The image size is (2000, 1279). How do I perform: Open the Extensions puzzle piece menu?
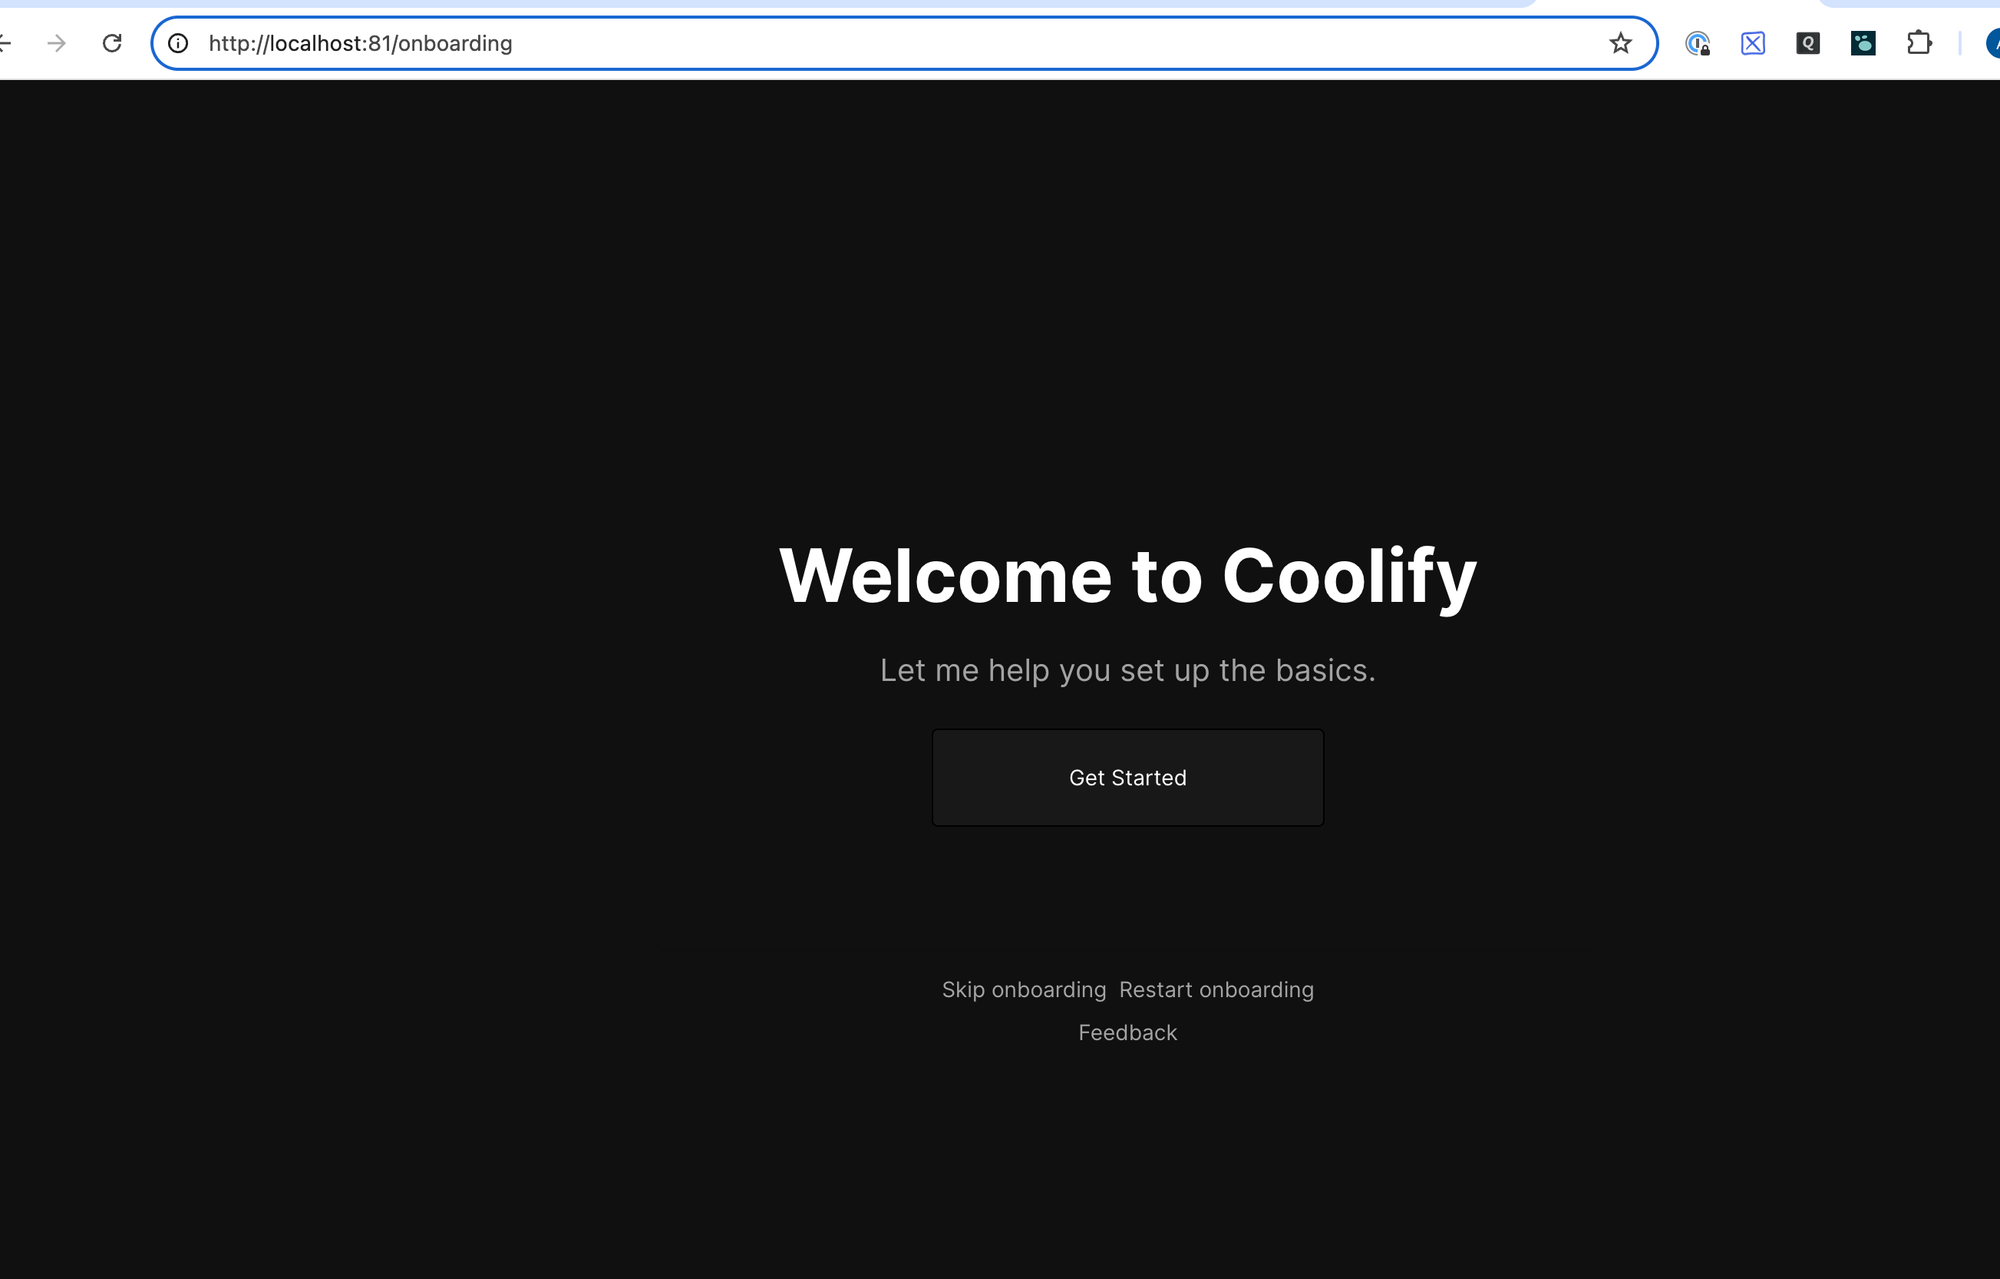pos(1918,43)
